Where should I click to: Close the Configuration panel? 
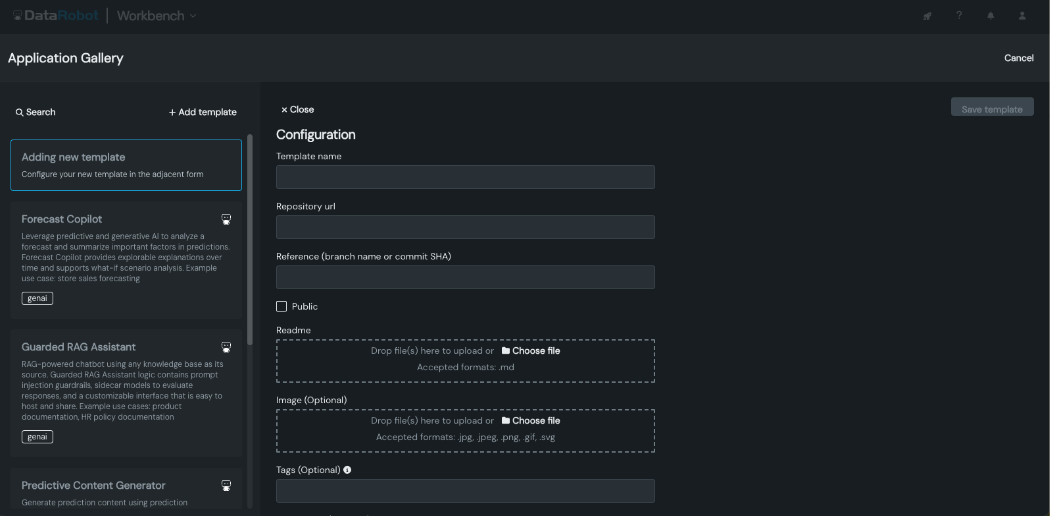[x=297, y=110]
